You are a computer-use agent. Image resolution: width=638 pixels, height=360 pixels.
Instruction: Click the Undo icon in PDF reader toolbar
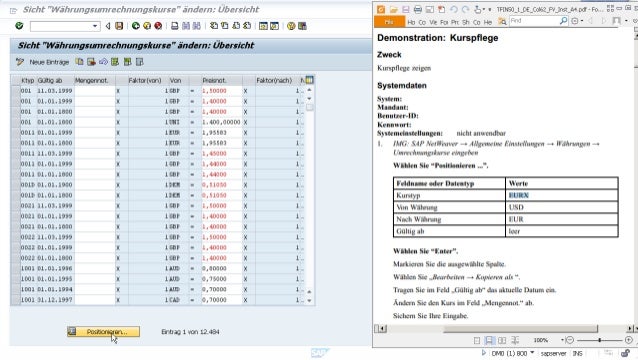tap(454, 9)
